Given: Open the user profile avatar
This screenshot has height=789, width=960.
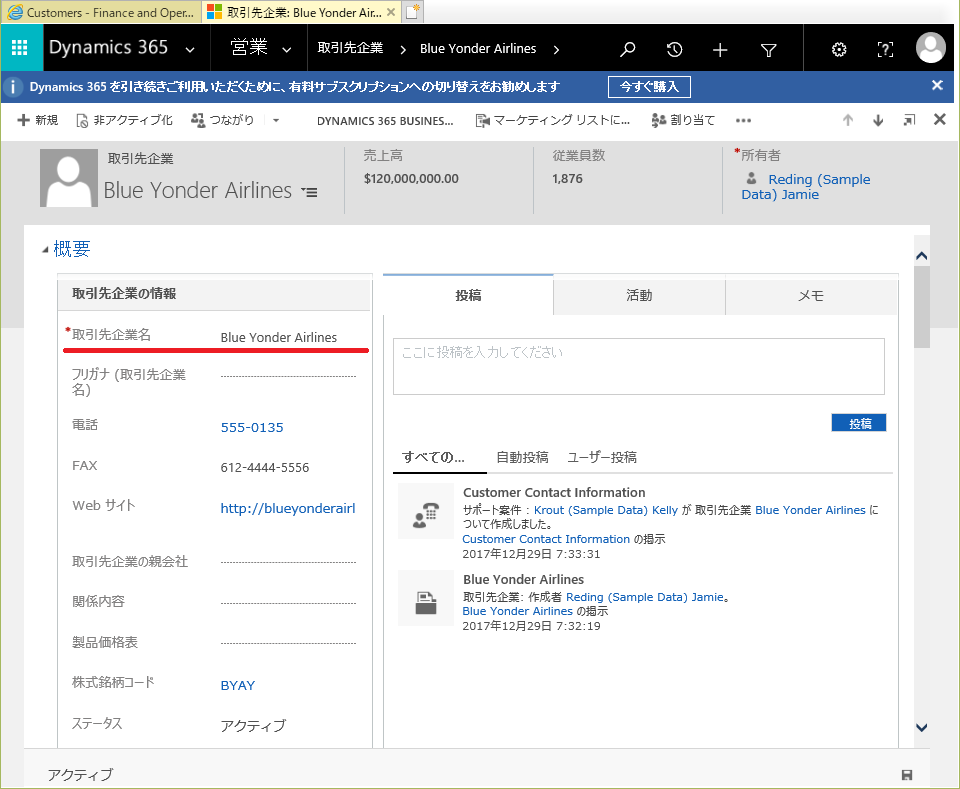Looking at the screenshot, I should pyautogui.click(x=931, y=48).
